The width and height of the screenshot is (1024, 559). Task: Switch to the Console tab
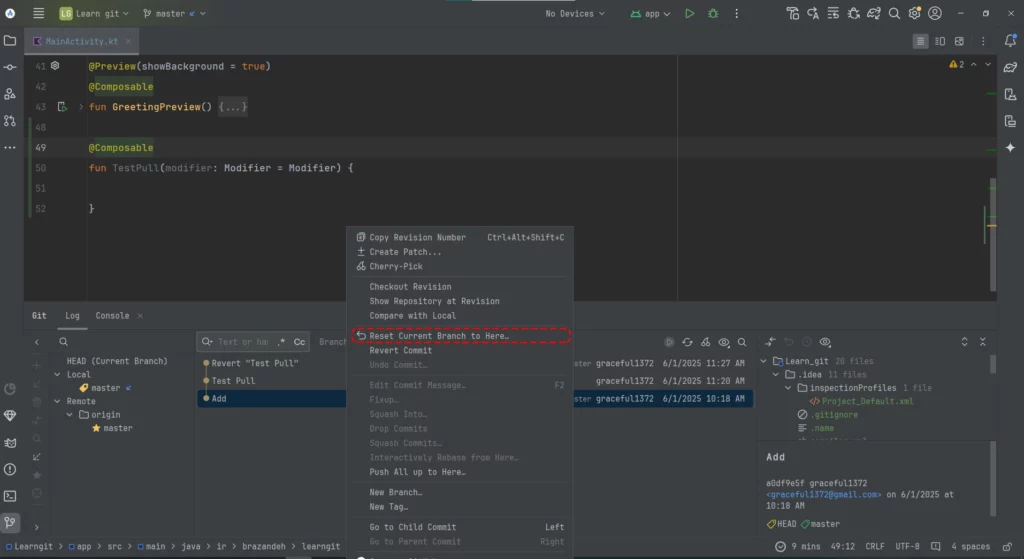point(112,315)
